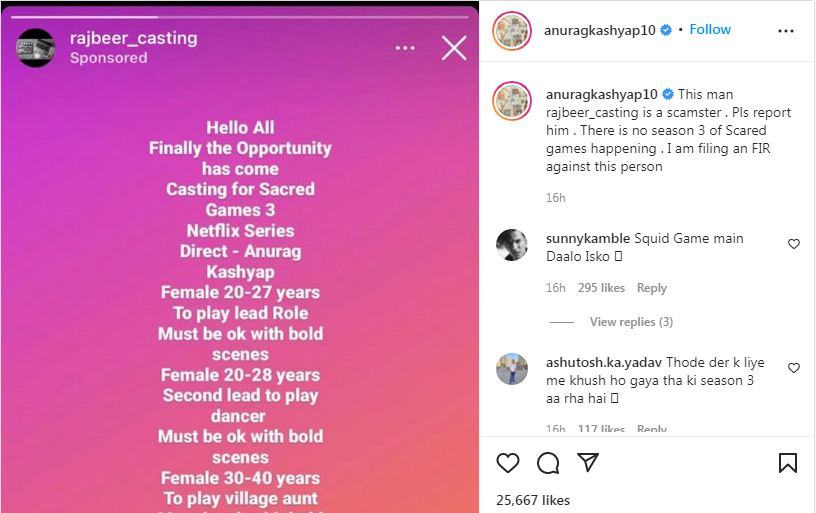Reply to sunnykamble's comment
The image size is (816, 513).
[x=652, y=288]
